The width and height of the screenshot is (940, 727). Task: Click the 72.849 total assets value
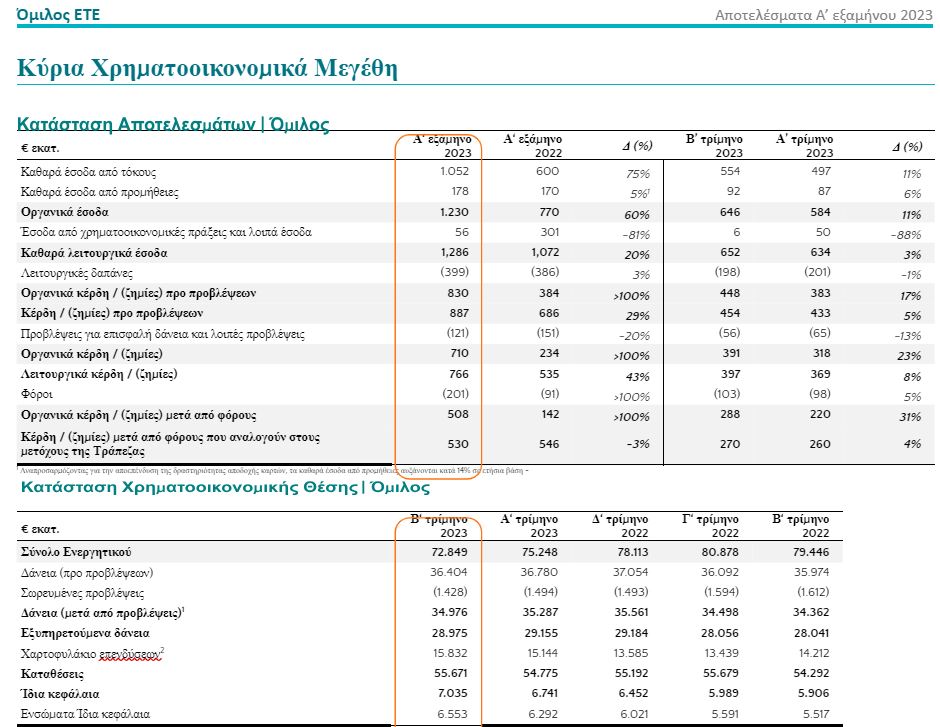[x=439, y=552]
